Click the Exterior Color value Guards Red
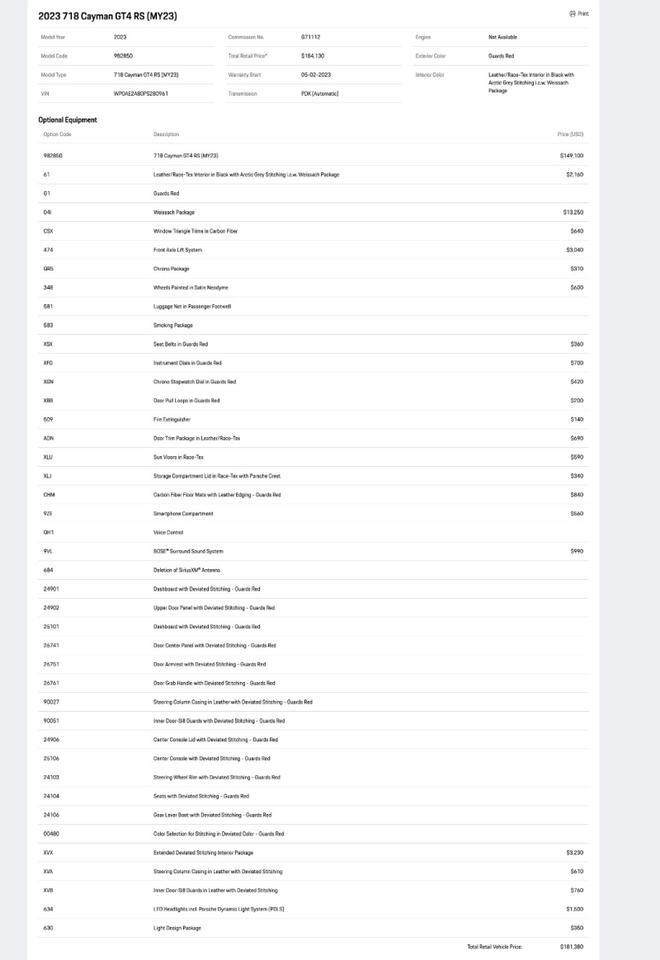 pos(501,56)
